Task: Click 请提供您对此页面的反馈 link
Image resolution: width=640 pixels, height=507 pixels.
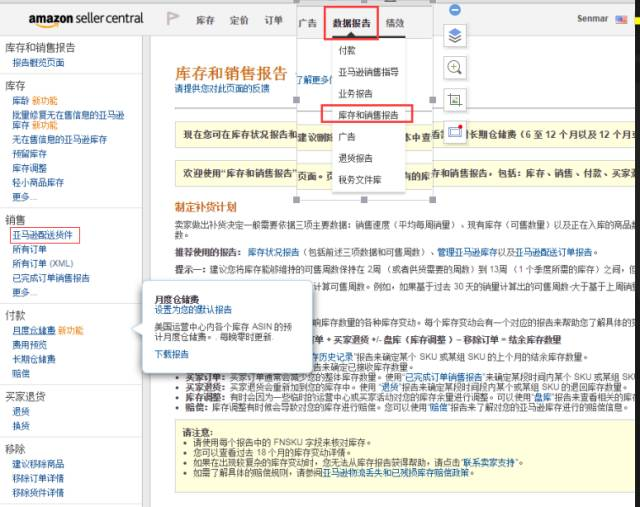Action: pyautogui.click(x=222, y=89)
